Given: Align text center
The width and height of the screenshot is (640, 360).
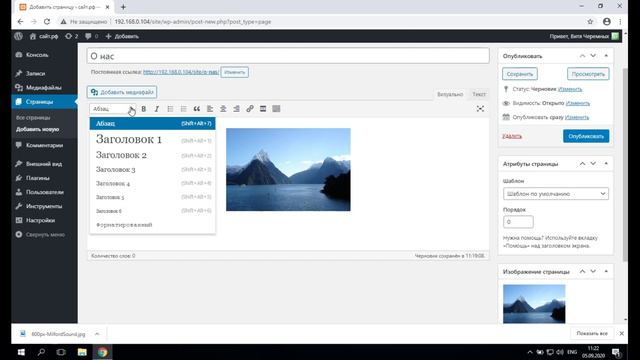Looking at the screenshot, I should point(223,109).
